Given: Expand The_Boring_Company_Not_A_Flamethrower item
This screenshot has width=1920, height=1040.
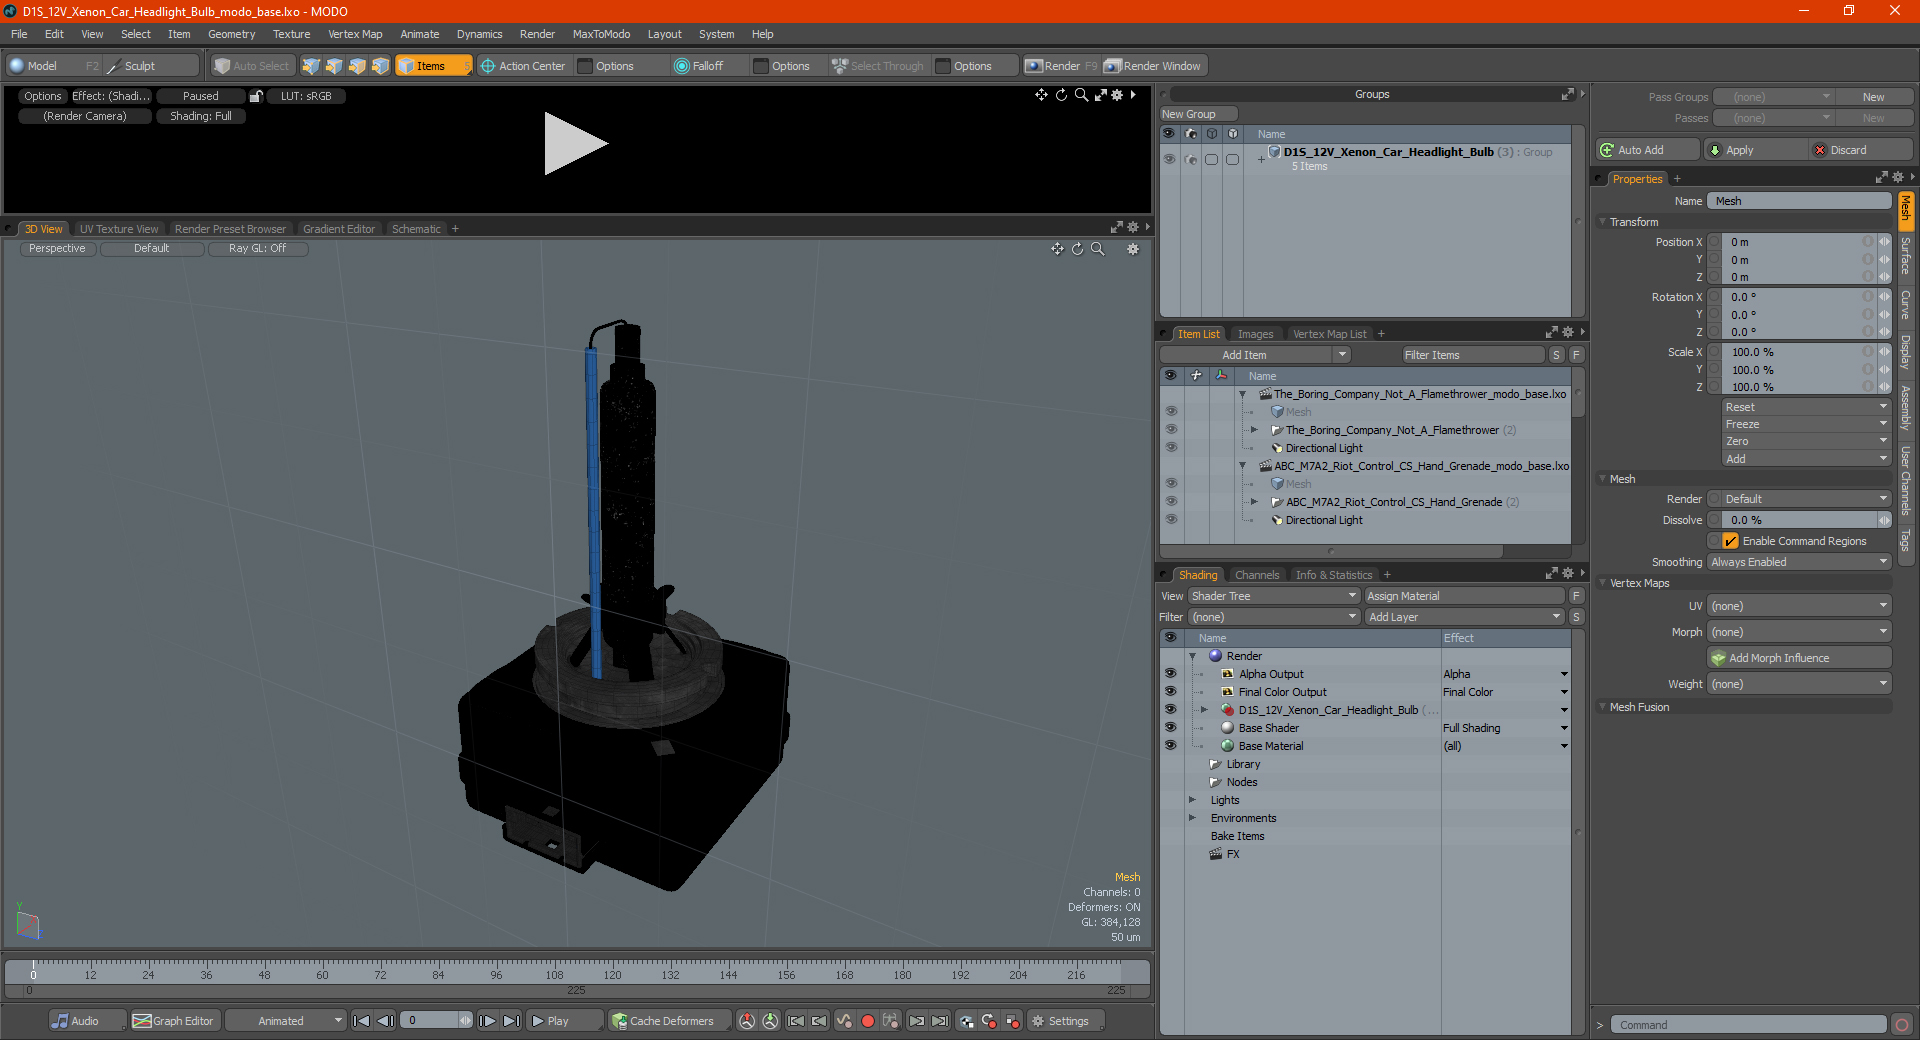Looking at the screenshot, I should click(x=1254, y=430).
